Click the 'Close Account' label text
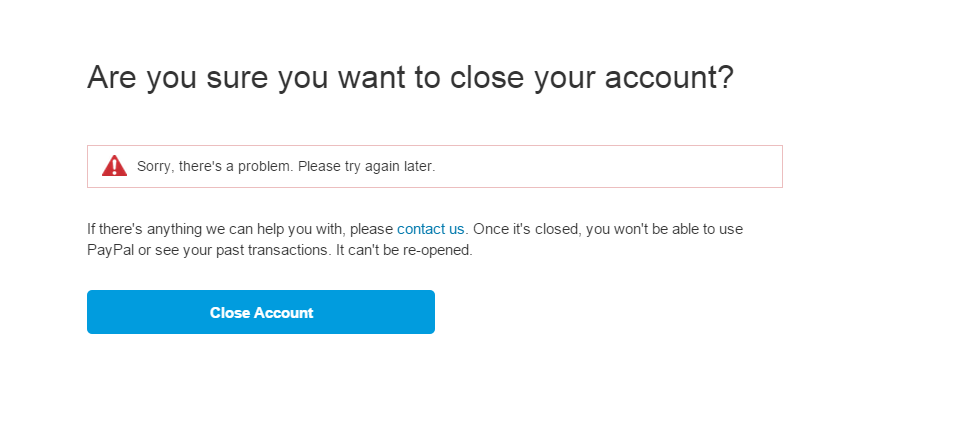968x445 pixels. (261, 312)
